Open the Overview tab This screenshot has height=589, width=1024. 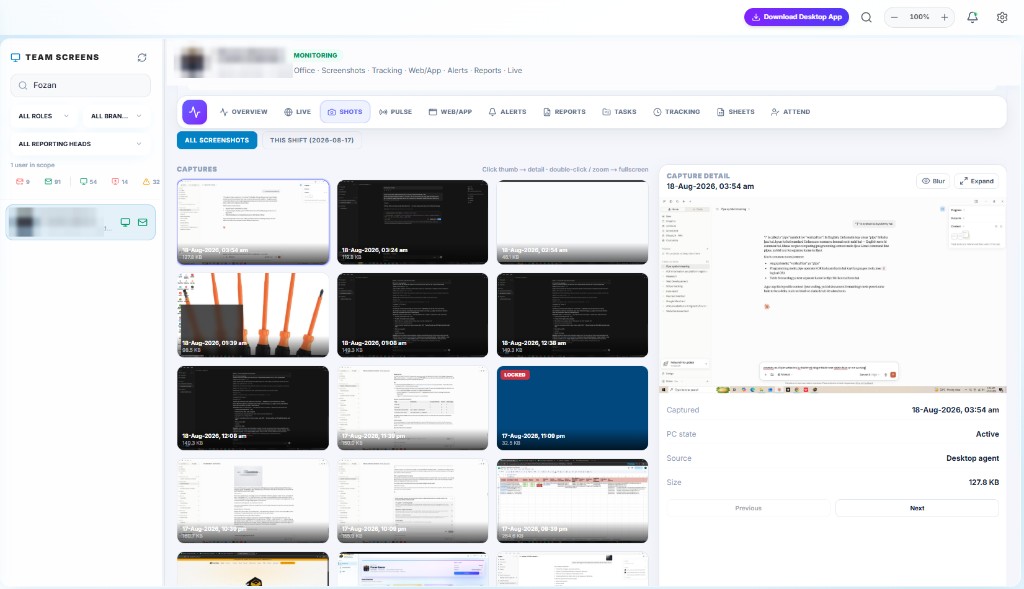[x=244, y=112]
